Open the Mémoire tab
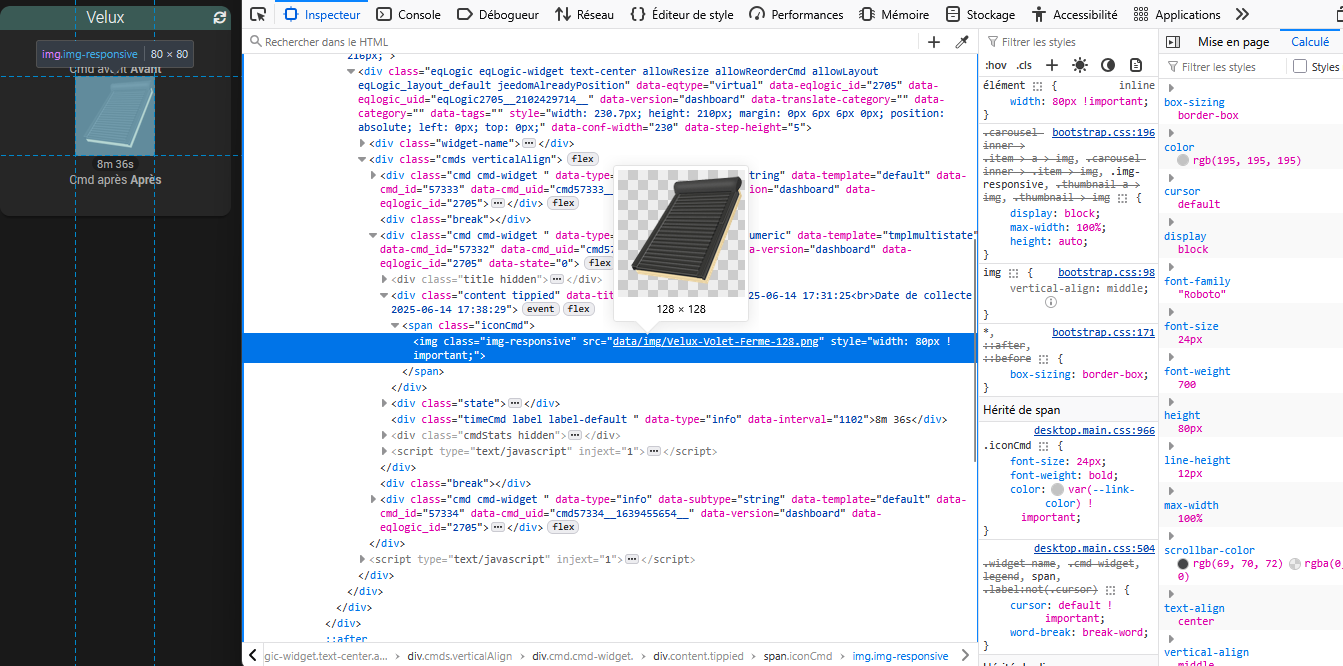 click(895, 14)
